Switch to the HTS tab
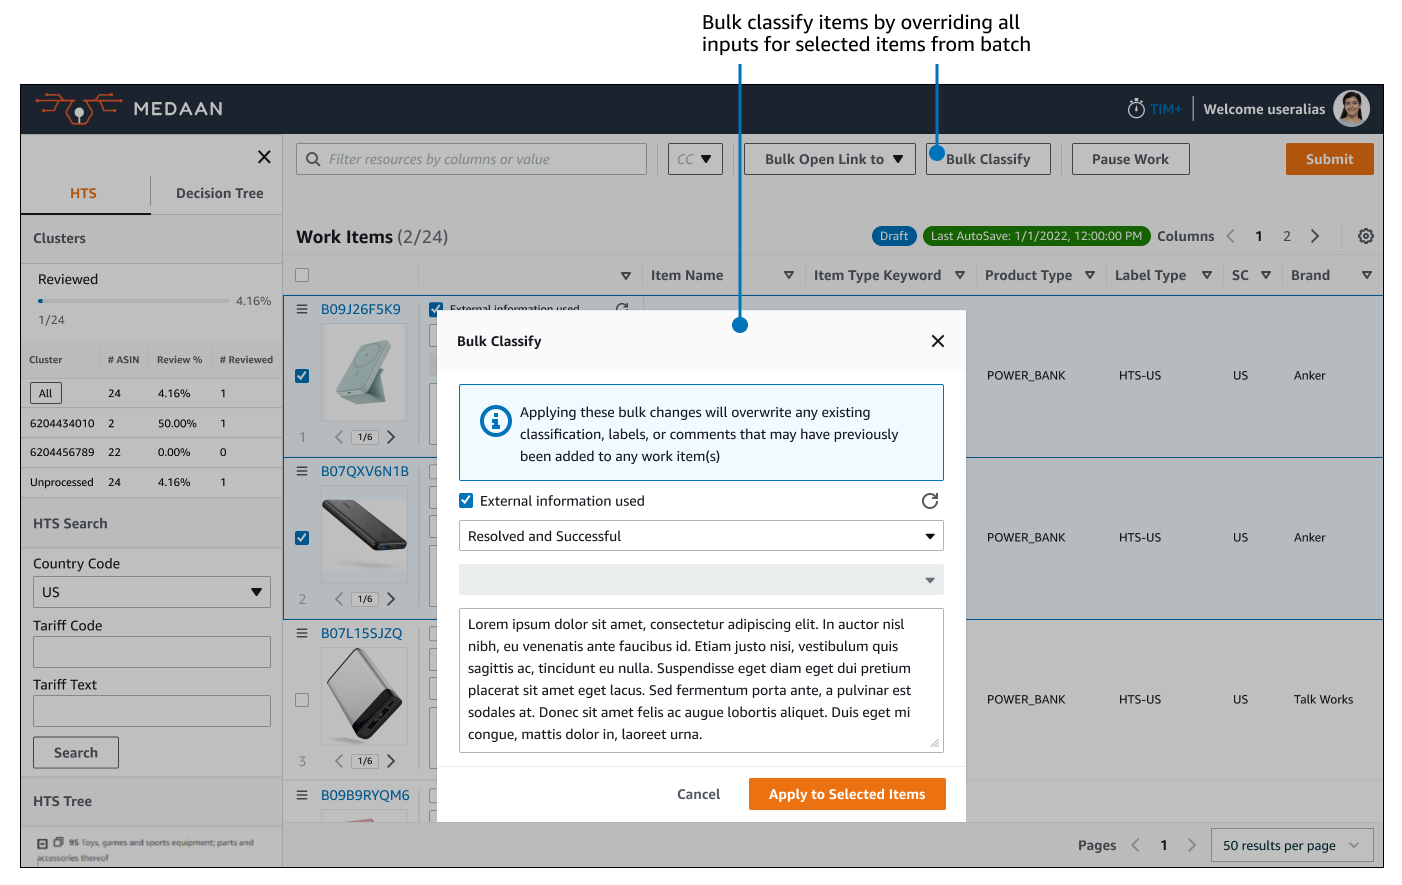Screen dimensions: 1402x885 tap(84, 193)
